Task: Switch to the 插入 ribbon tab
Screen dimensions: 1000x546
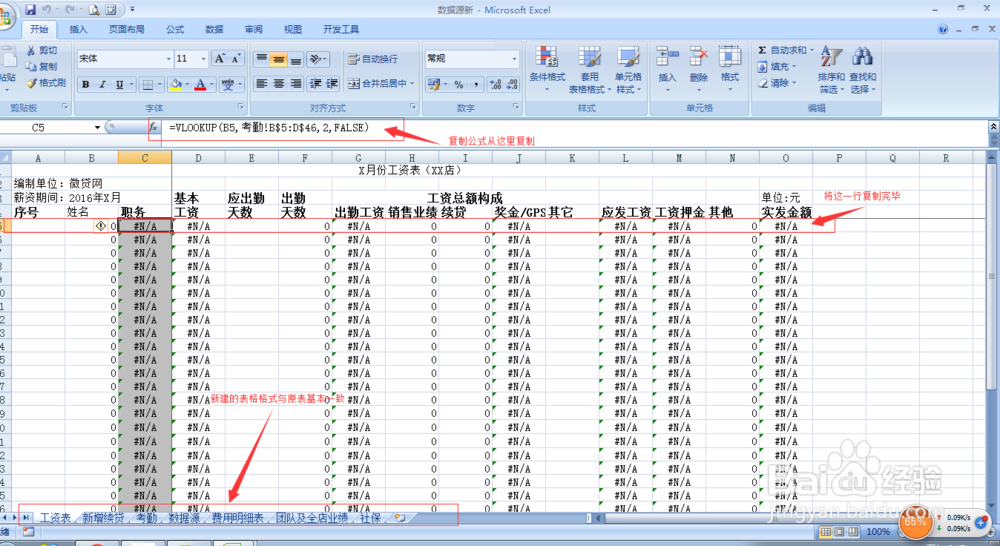Action: click(78, 29)
